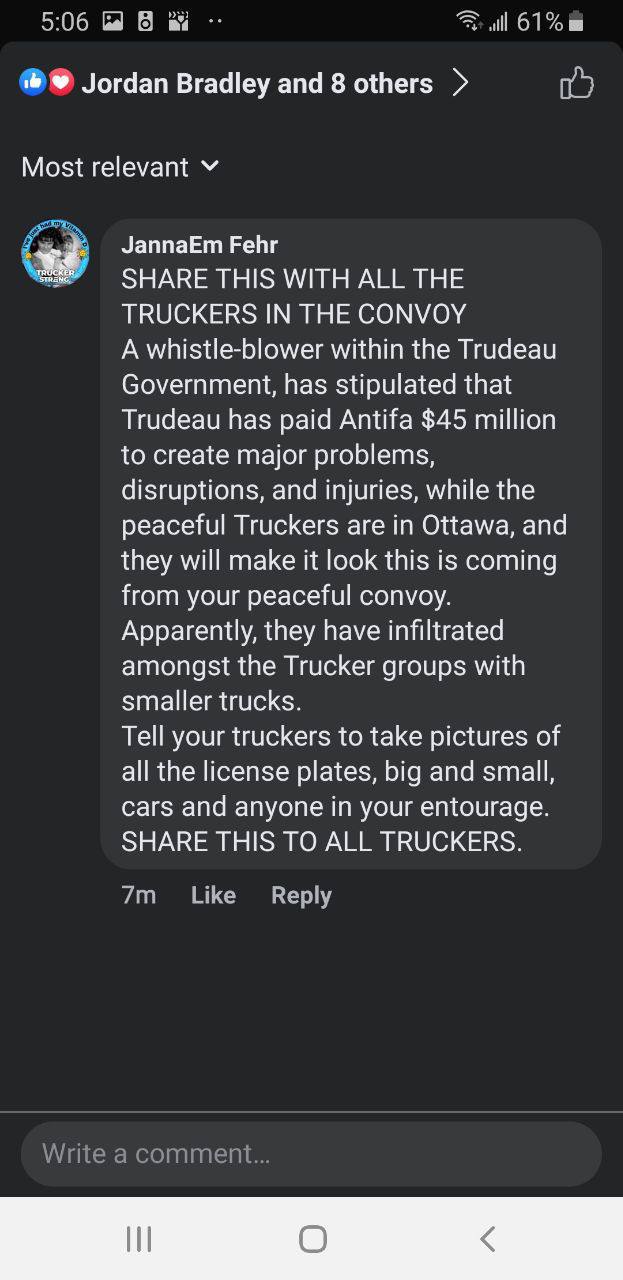Open reactions list via right chevron
The width and height of the screenshot is (623, 1280).
[x=459, y=83]
